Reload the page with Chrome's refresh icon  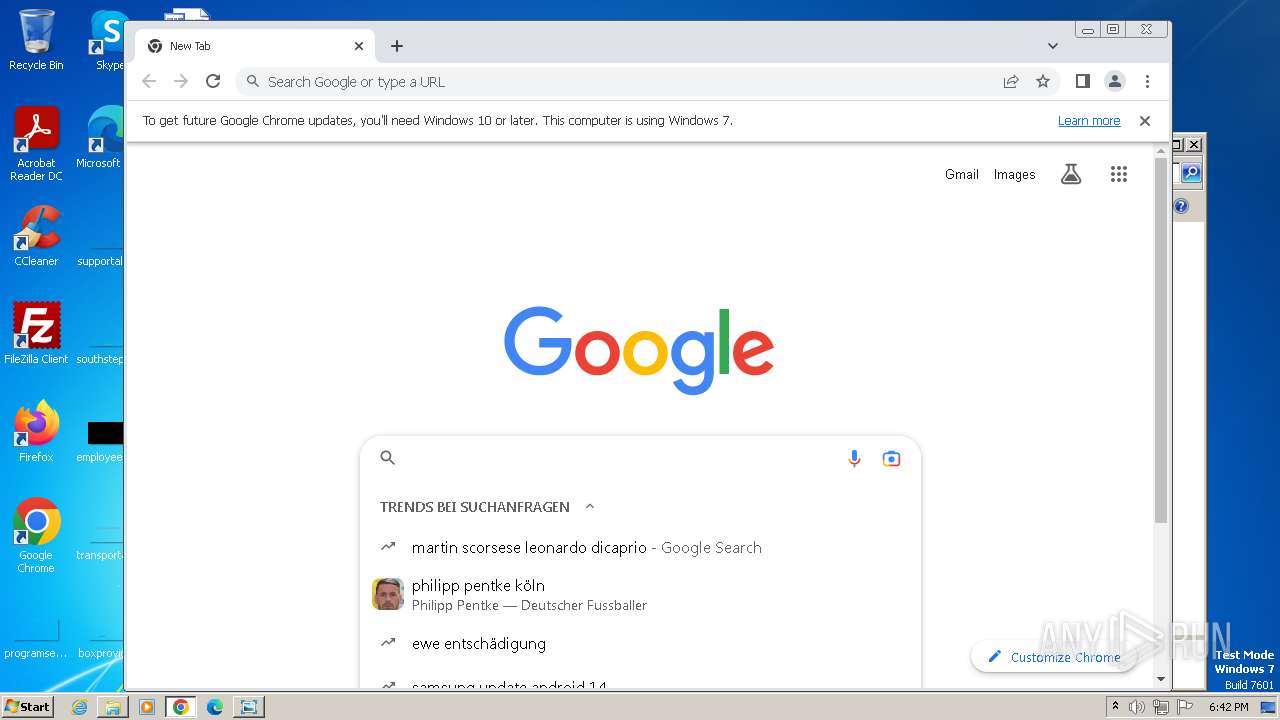213,81
